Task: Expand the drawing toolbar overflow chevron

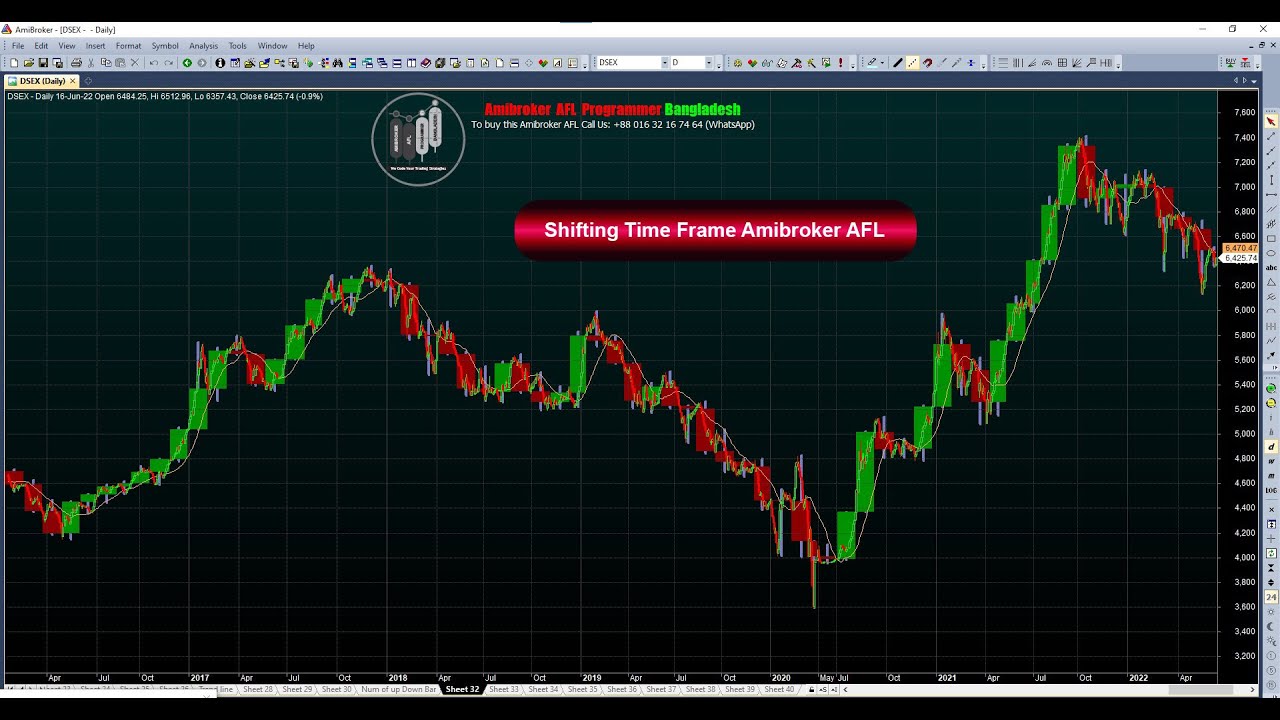Action: coord(983,65)
